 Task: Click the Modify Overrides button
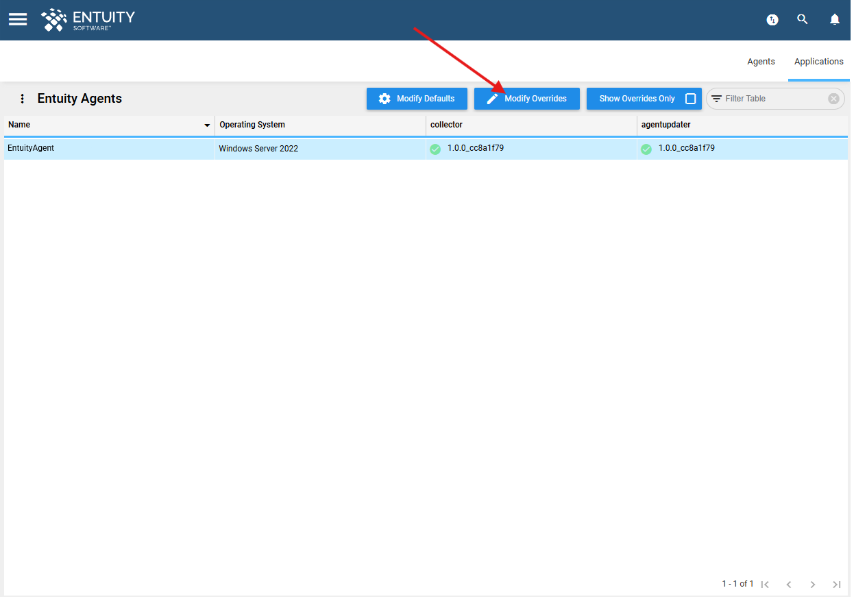(527, 99)
